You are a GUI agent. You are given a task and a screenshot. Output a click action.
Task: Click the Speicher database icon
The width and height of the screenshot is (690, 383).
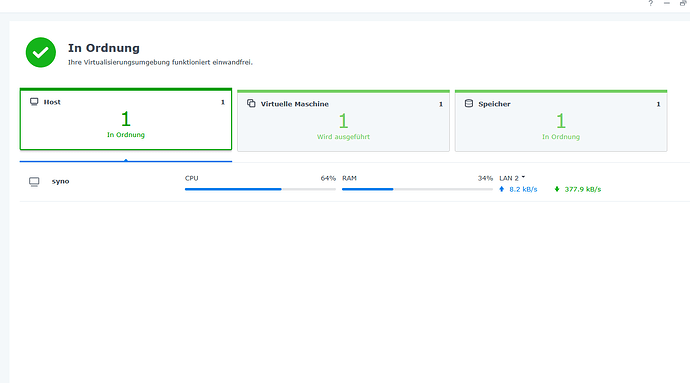tap(469, 103)
